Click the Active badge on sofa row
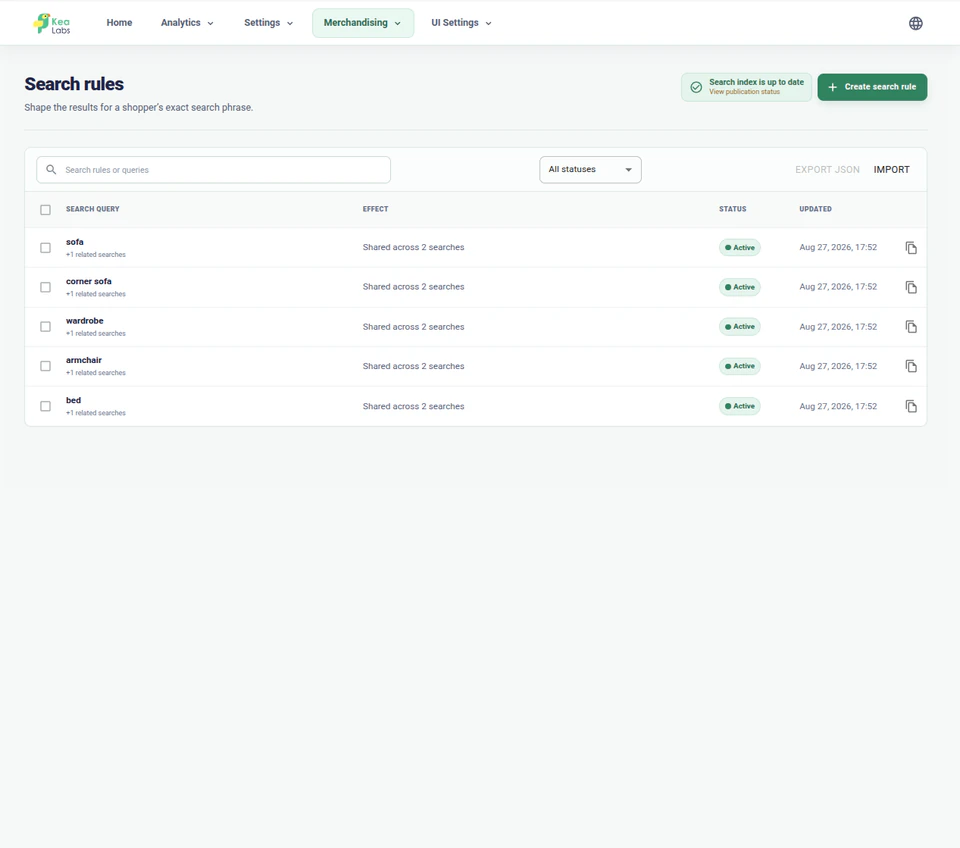This screenshot has height=848, width=960. pyautogui.click(x=740, y=247)
